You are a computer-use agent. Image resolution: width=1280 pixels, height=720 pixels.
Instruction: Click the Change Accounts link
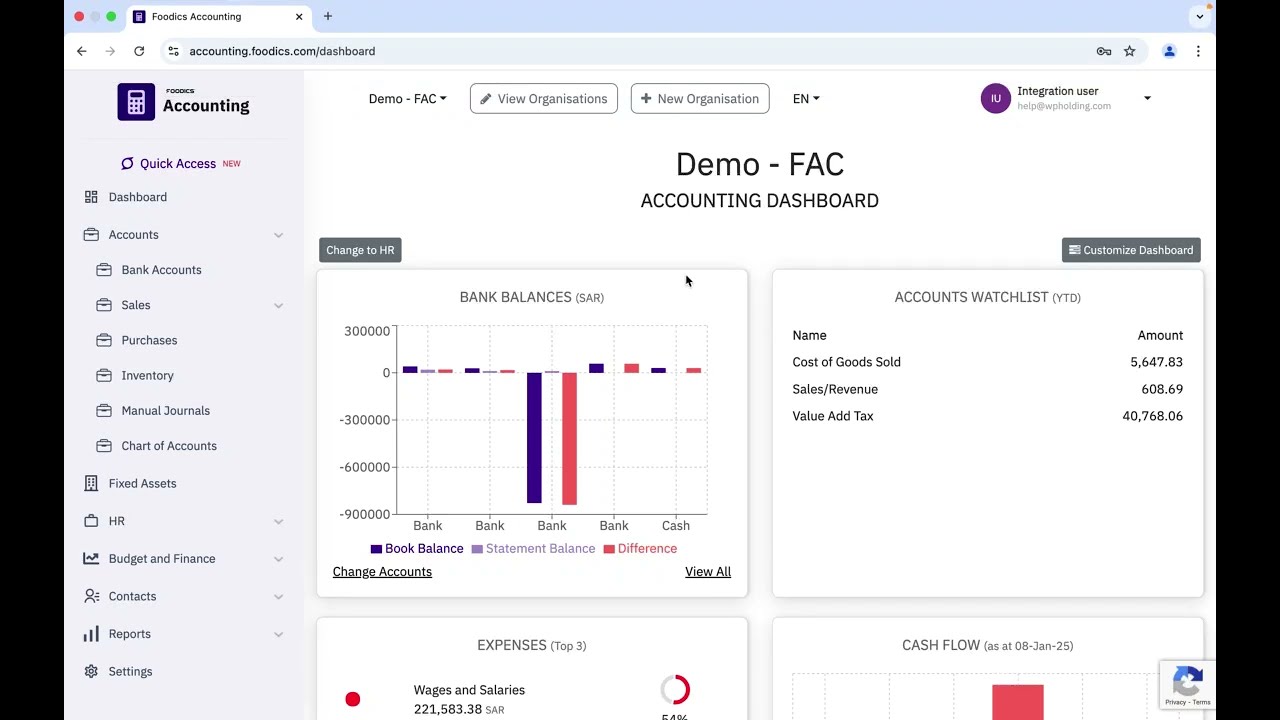coord(382,572)
